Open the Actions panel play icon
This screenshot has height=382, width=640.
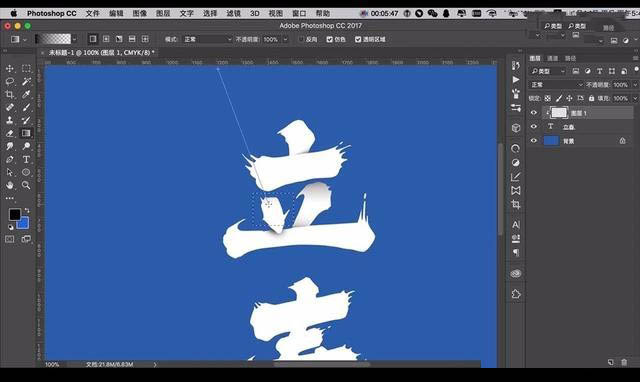pos(516,80)
